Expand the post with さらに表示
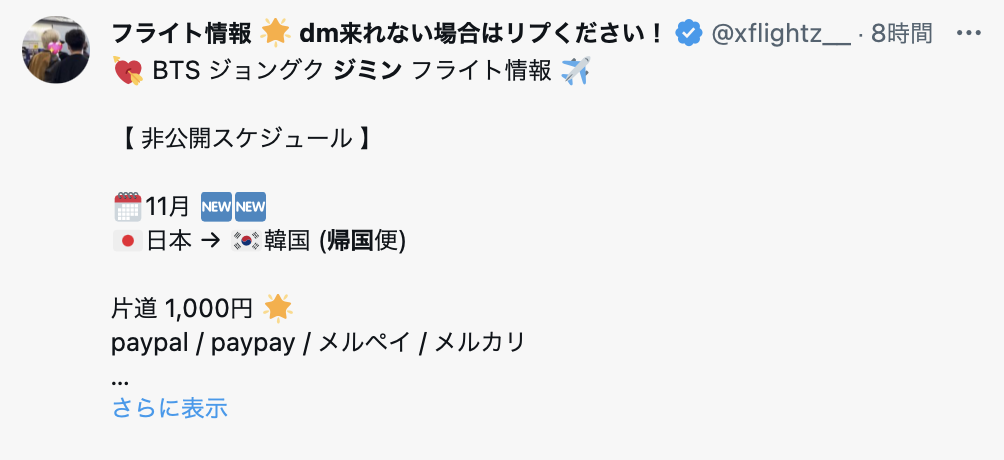The image size is (1004, 460). [170, 407]
